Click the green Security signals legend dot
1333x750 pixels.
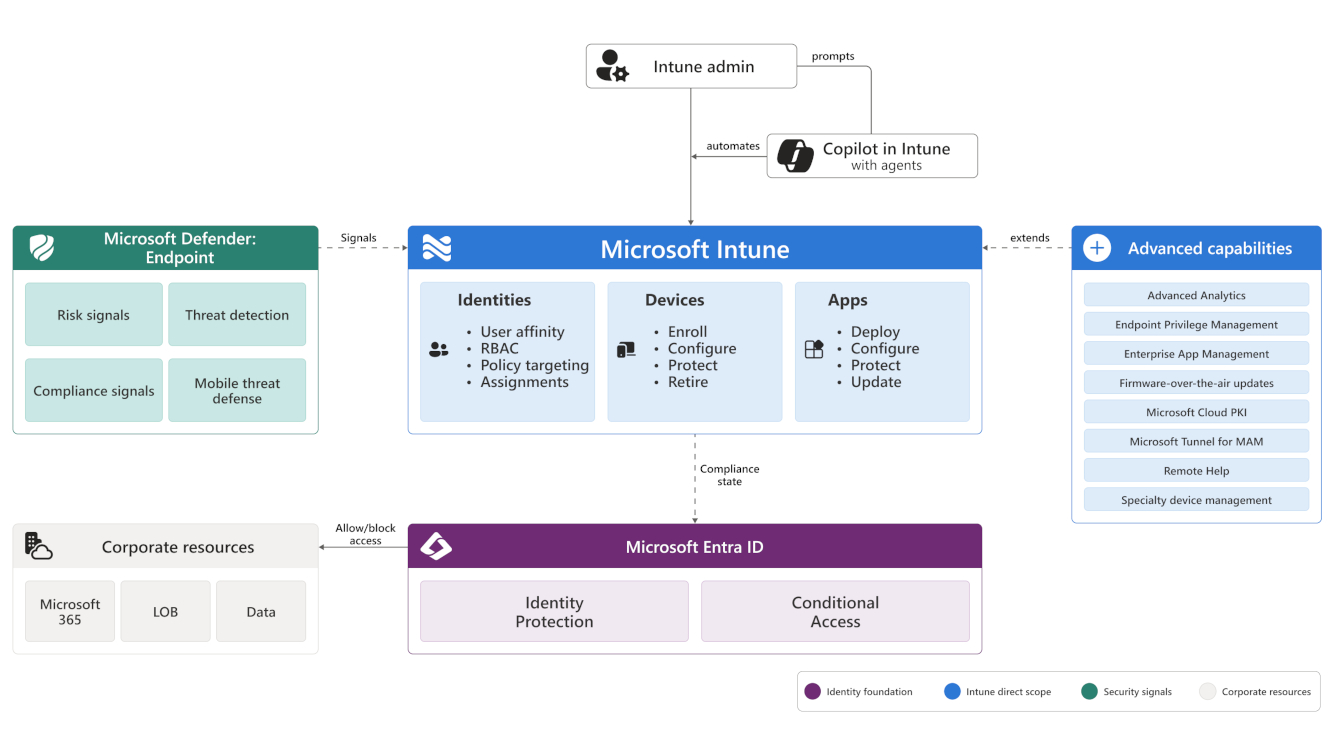[1090, 691]
